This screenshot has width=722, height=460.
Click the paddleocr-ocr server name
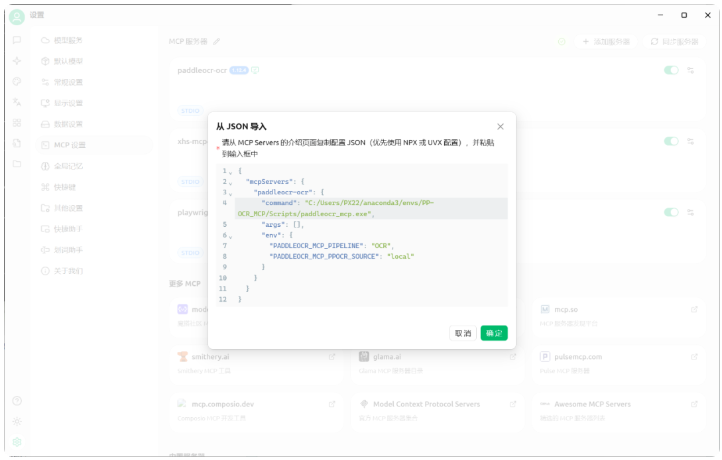click(202, 70)
